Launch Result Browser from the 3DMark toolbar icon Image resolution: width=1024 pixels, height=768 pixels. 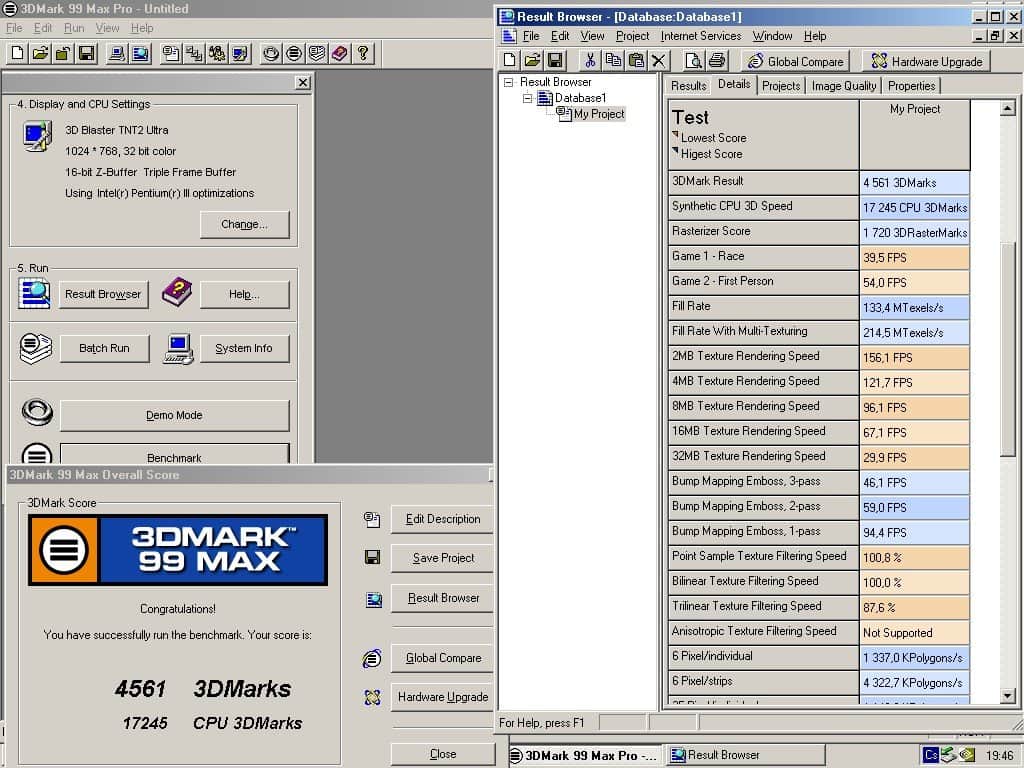140,53
